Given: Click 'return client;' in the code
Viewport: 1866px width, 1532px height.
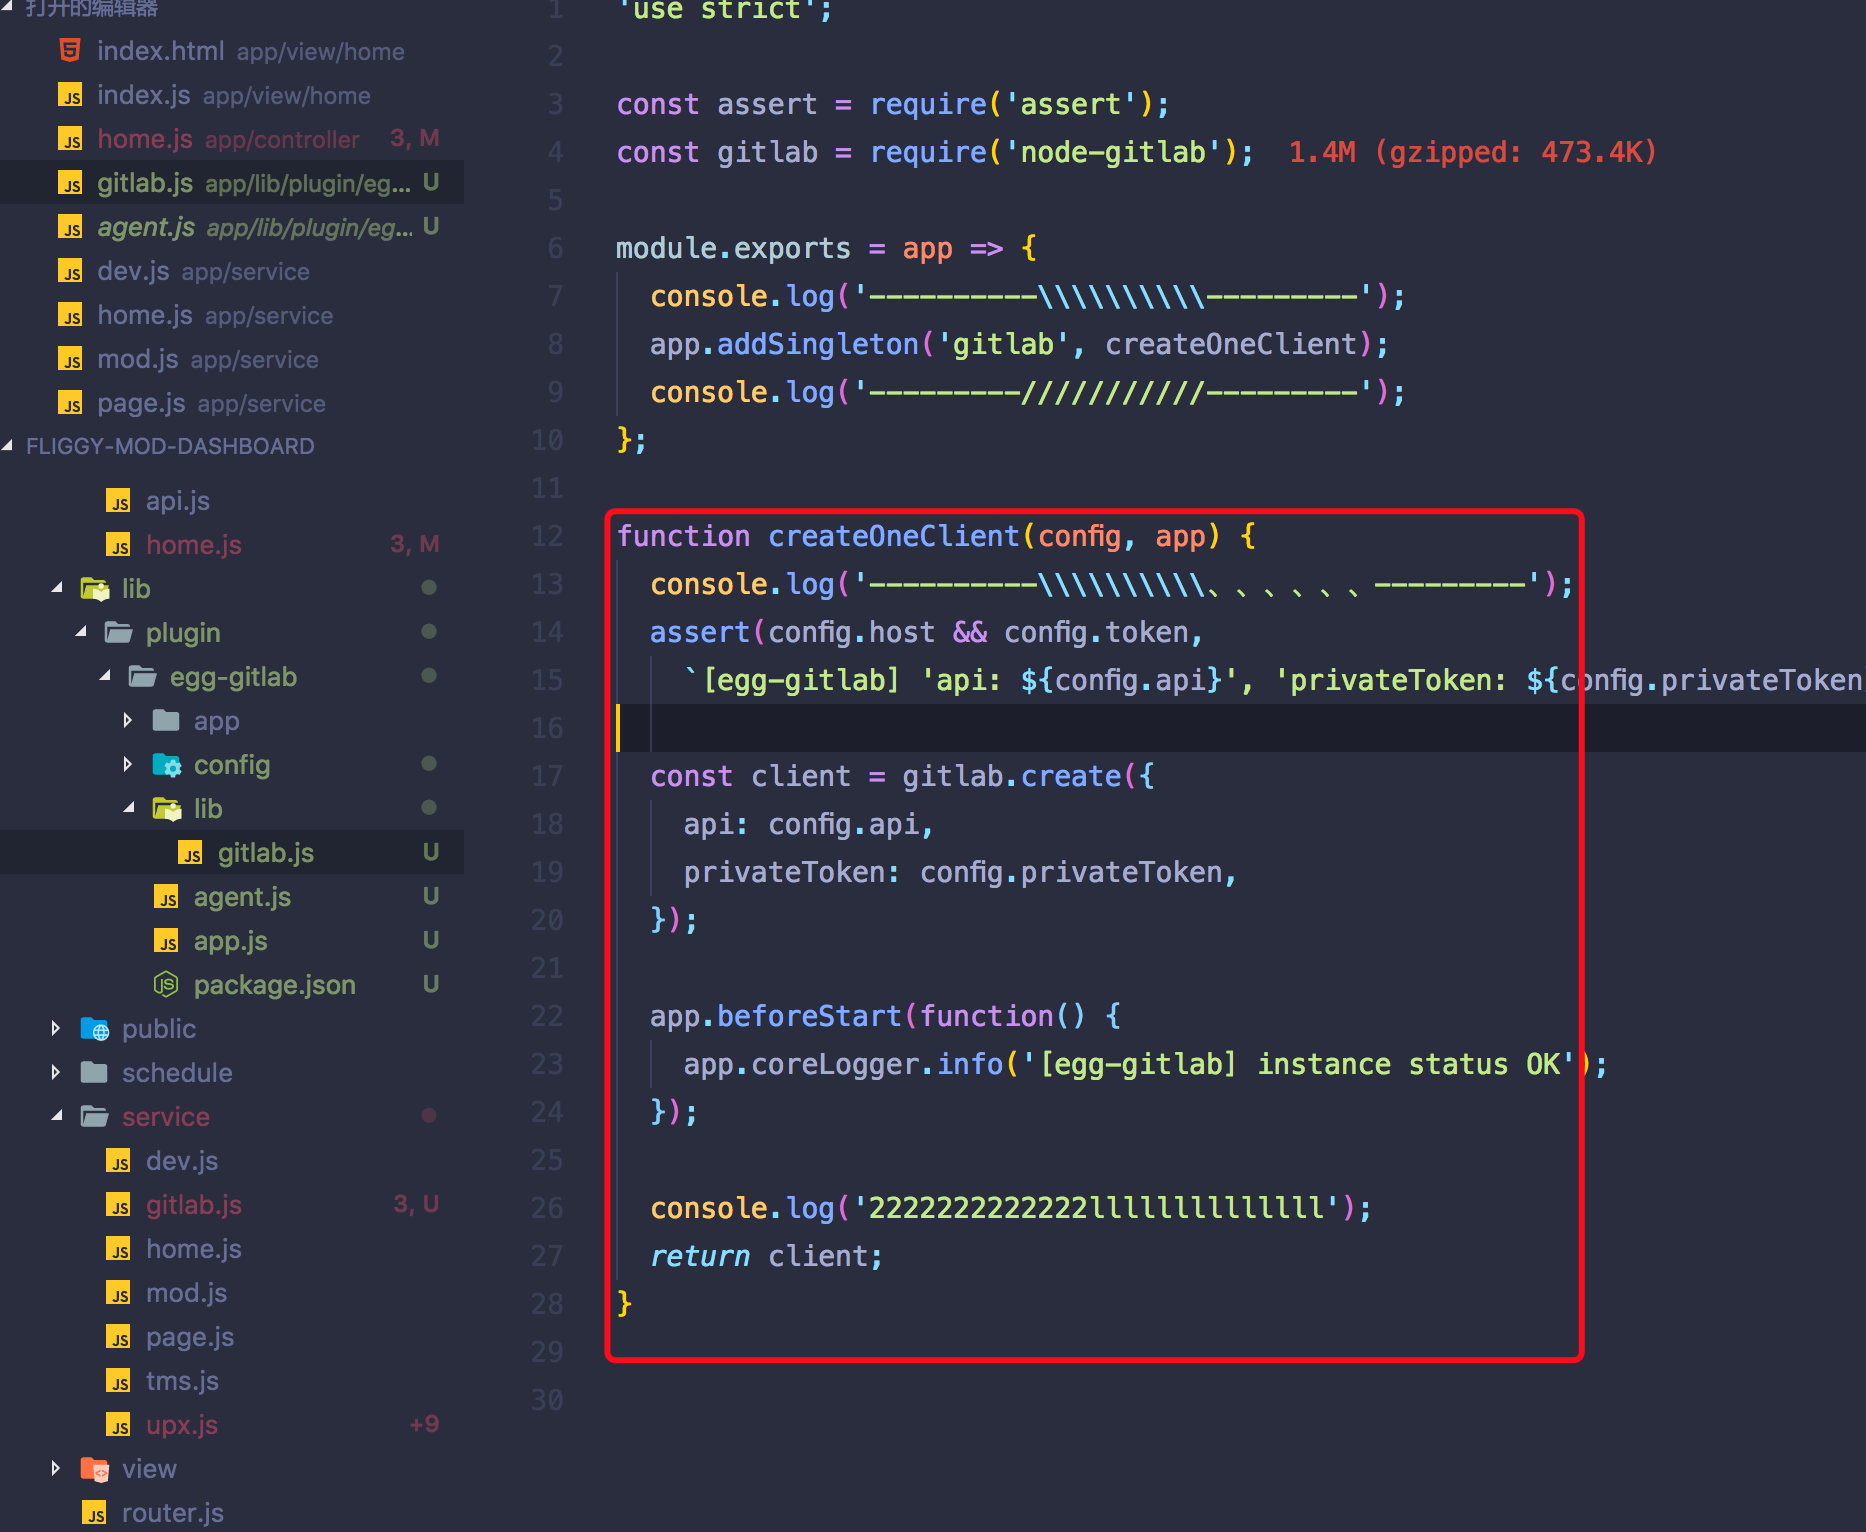Looking at the screenshot, I should tap(766, 1256).
